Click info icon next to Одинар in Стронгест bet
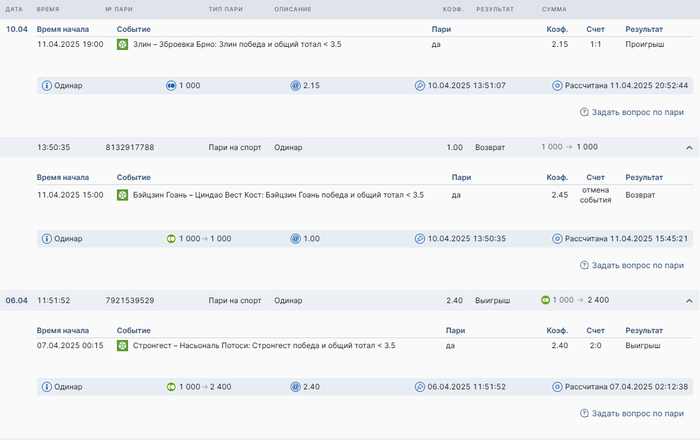 46,387
